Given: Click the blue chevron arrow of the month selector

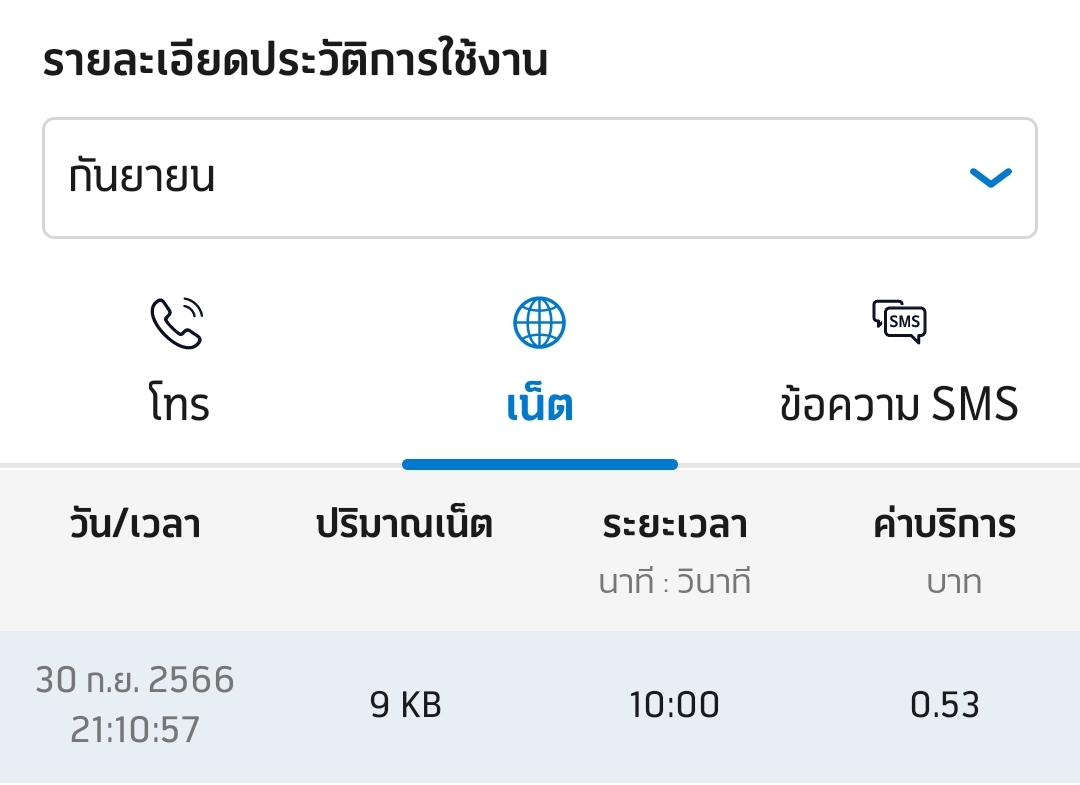Looking at the screenshot, I should coord(991,178).
